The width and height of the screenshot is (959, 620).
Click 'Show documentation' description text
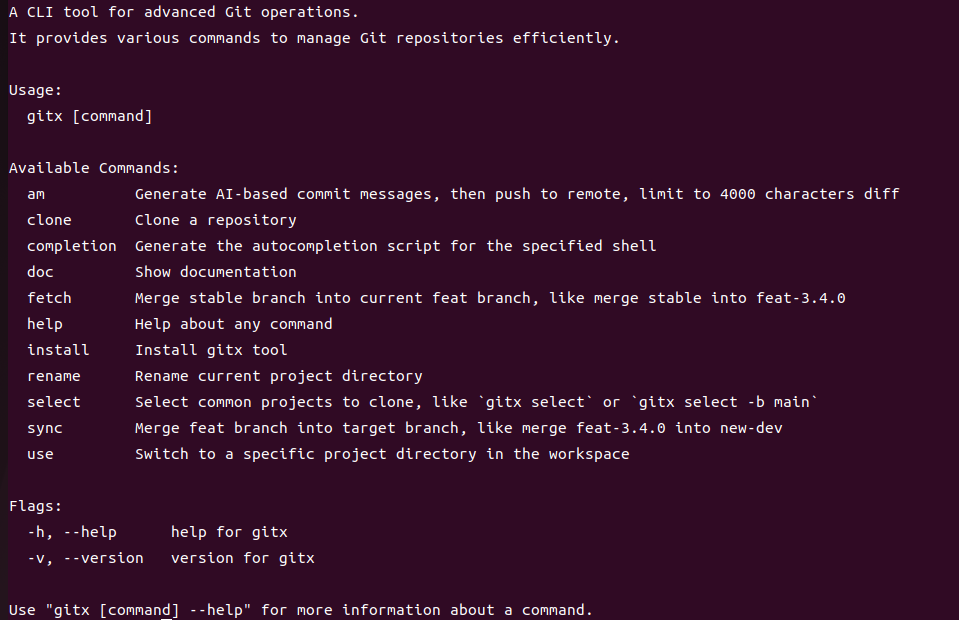click(x=216, y=272)
